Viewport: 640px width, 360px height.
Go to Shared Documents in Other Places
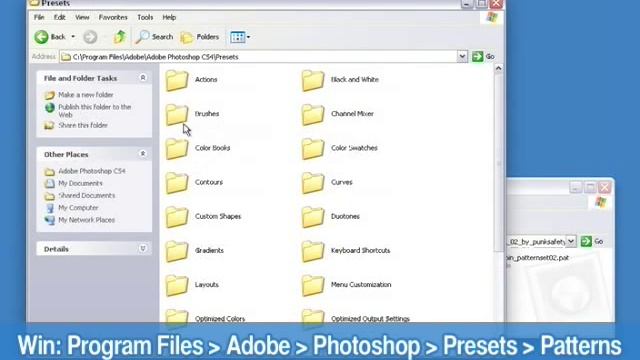pos(87,196)
